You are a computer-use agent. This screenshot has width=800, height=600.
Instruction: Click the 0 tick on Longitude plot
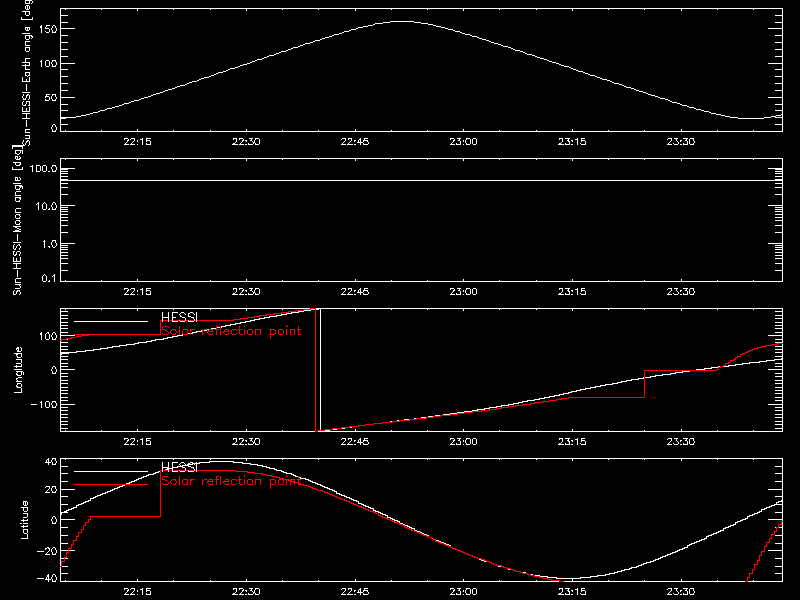55,370
